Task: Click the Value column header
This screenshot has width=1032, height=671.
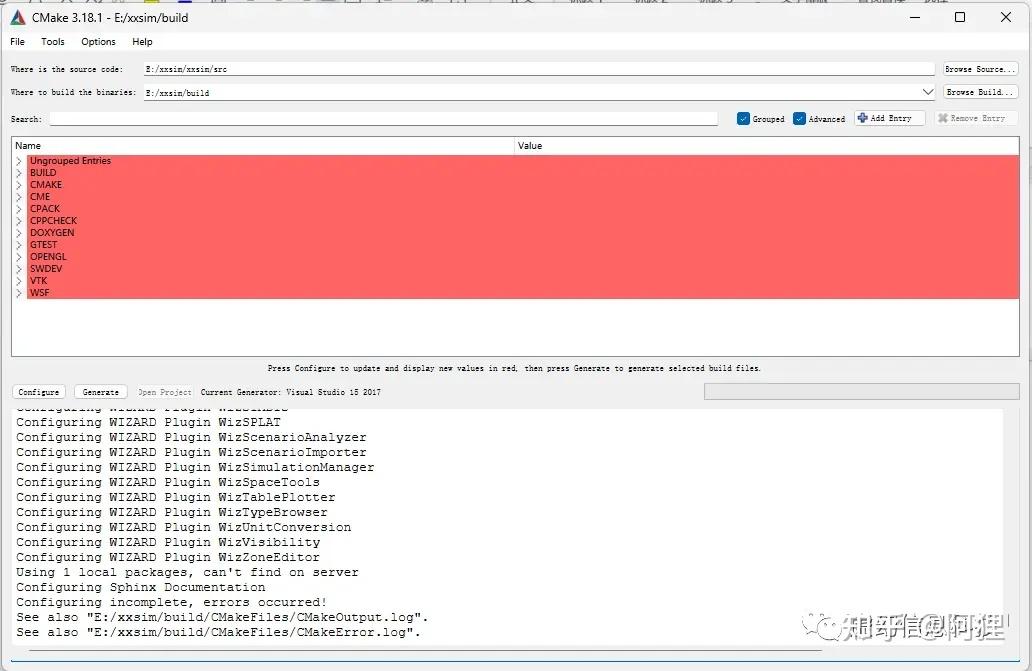Action: [x=767, y=145]
